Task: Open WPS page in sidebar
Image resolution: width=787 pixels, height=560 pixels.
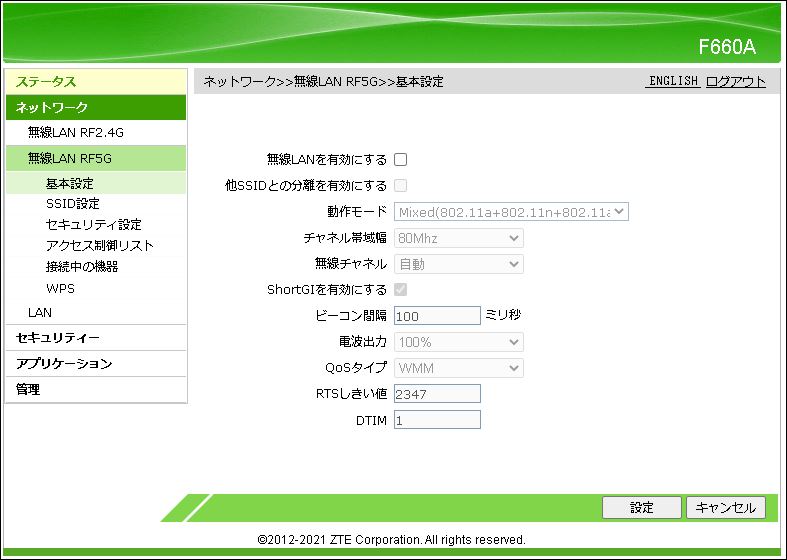Action: pos(60,289)
